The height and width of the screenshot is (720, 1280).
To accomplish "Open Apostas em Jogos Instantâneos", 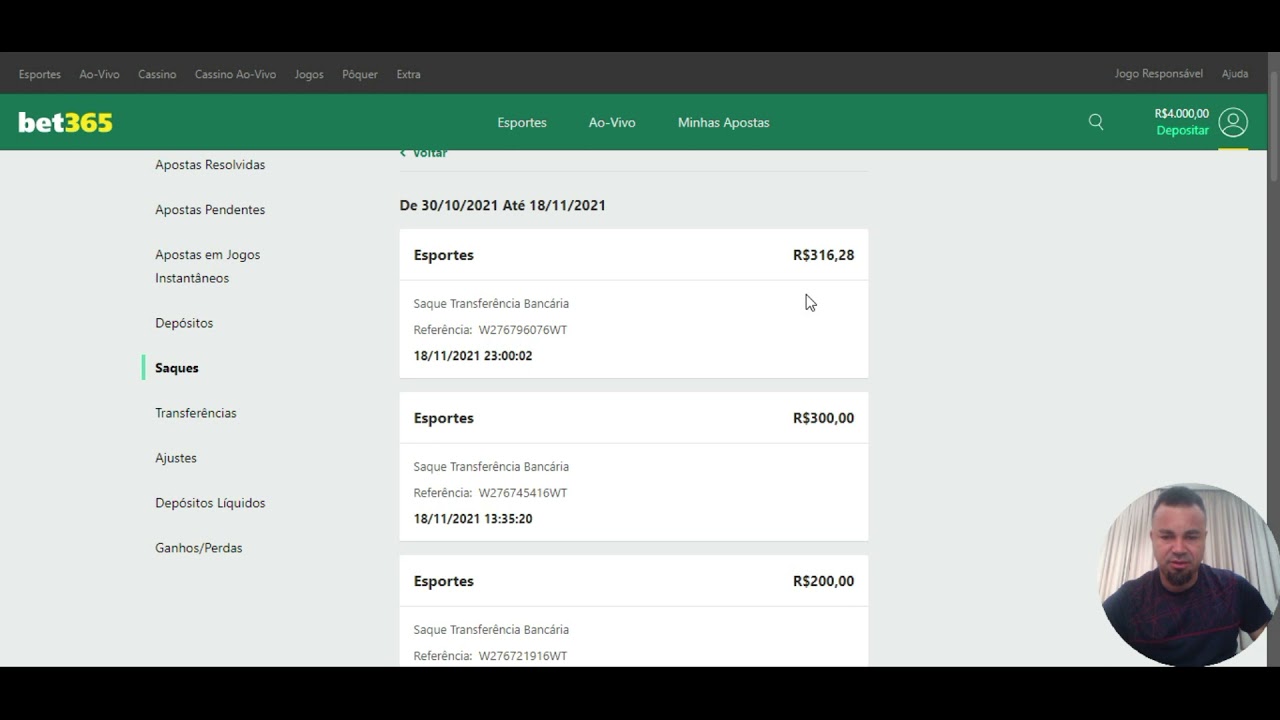I will [x=207, y=266].
